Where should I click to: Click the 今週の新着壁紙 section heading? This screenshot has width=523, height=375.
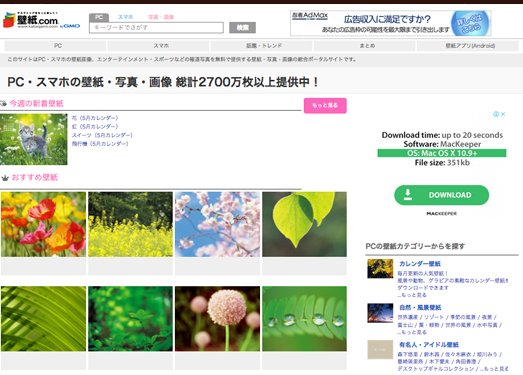[37, 103]
